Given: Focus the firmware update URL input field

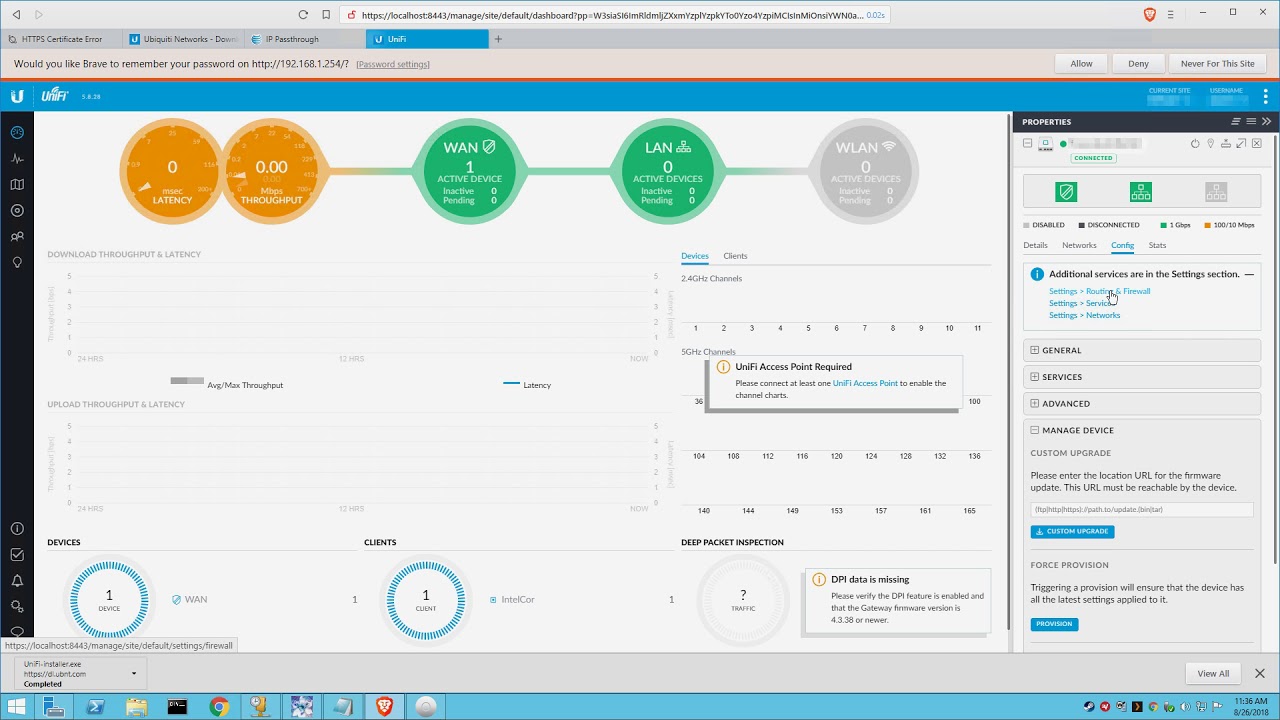Looking at the screenshot, I should (1142, 509).
